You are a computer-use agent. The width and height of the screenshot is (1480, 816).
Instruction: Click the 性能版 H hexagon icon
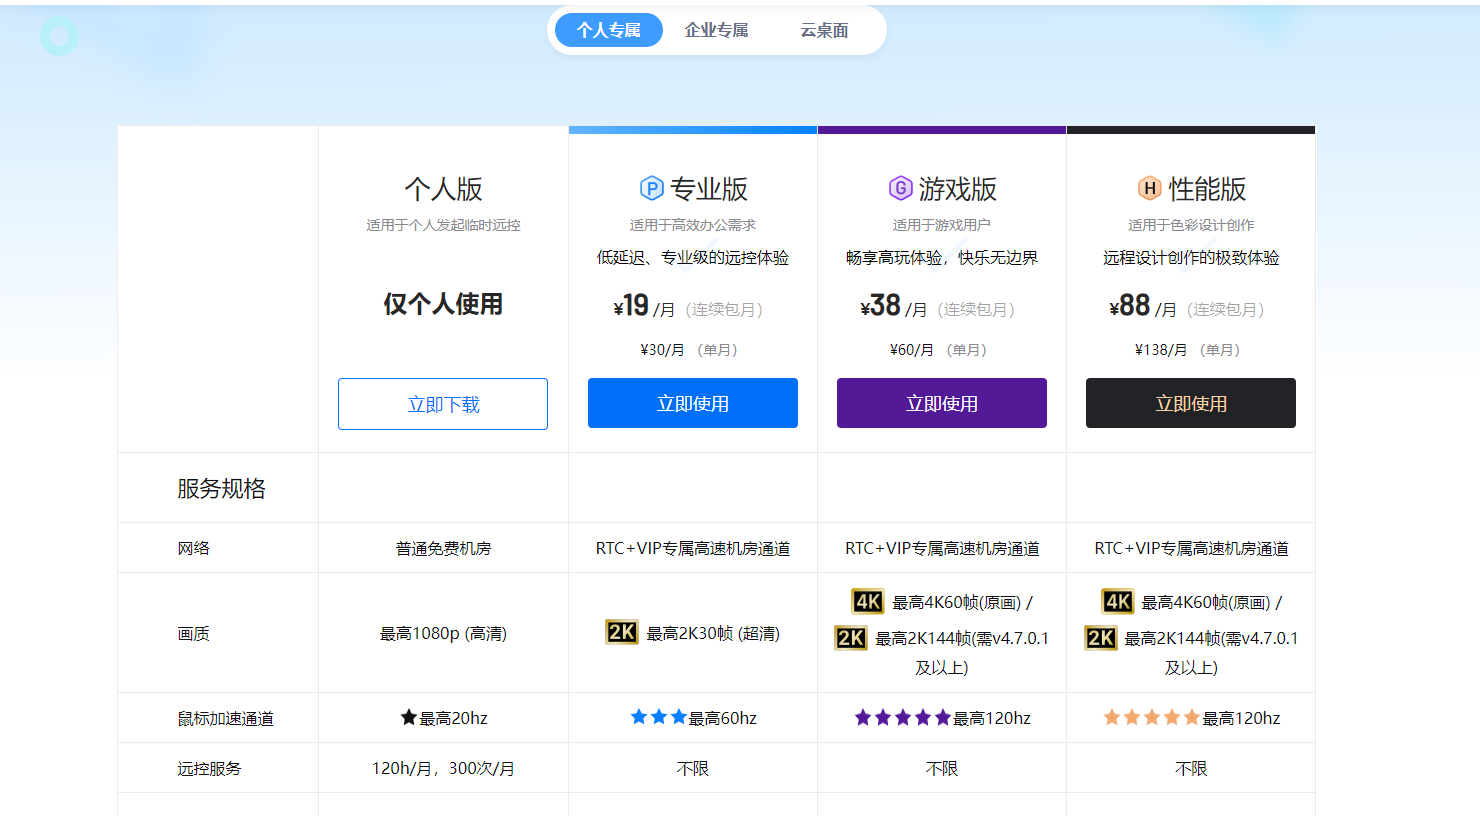pyautogui.click(x=1150, y=188)
